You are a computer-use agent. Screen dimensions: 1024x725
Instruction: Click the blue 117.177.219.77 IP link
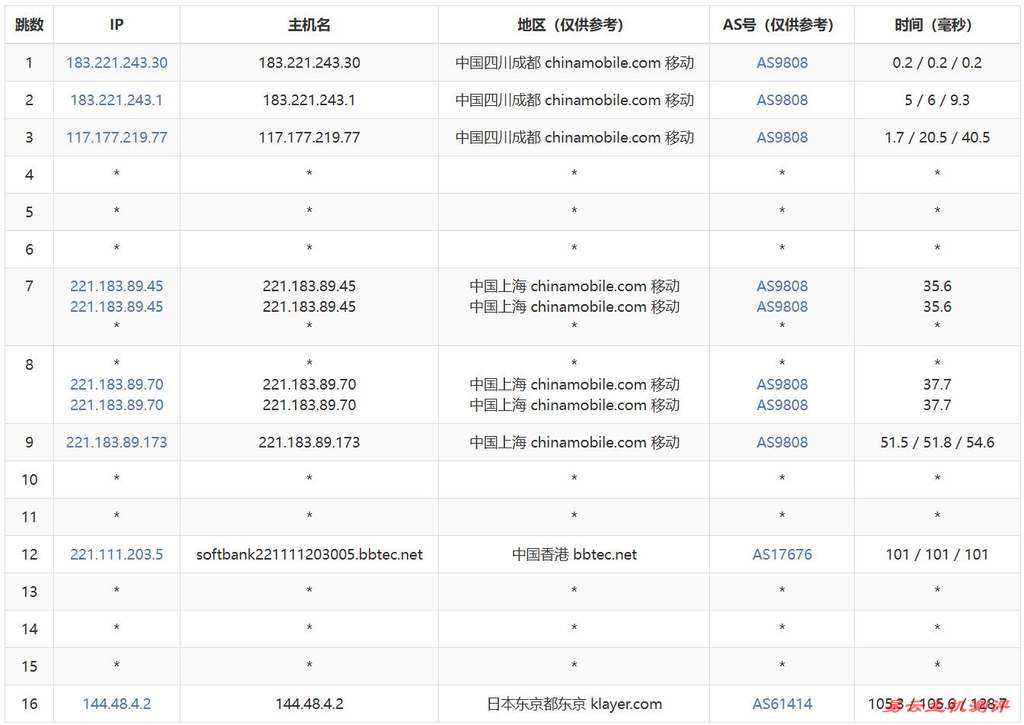(x=117, y=137)
